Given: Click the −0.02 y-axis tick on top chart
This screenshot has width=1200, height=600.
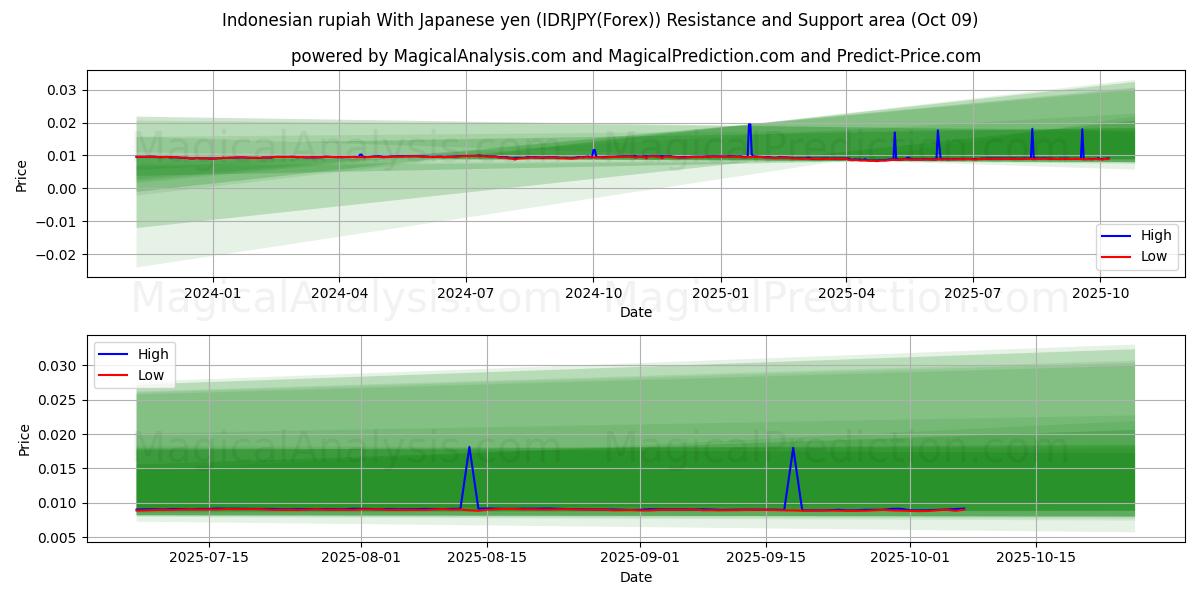Looking at the screenshot, I should 56,255.
